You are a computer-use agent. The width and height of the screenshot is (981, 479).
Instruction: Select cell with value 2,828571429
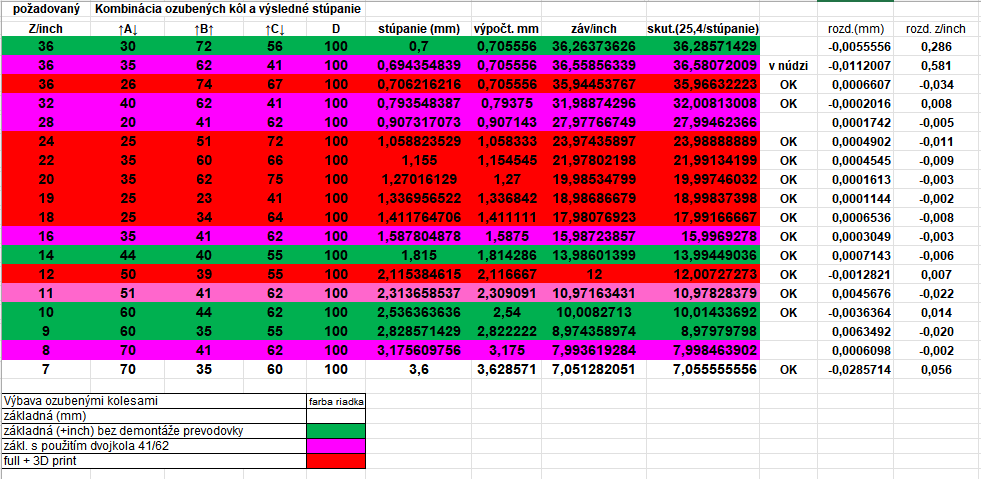(x=419, y=330)
